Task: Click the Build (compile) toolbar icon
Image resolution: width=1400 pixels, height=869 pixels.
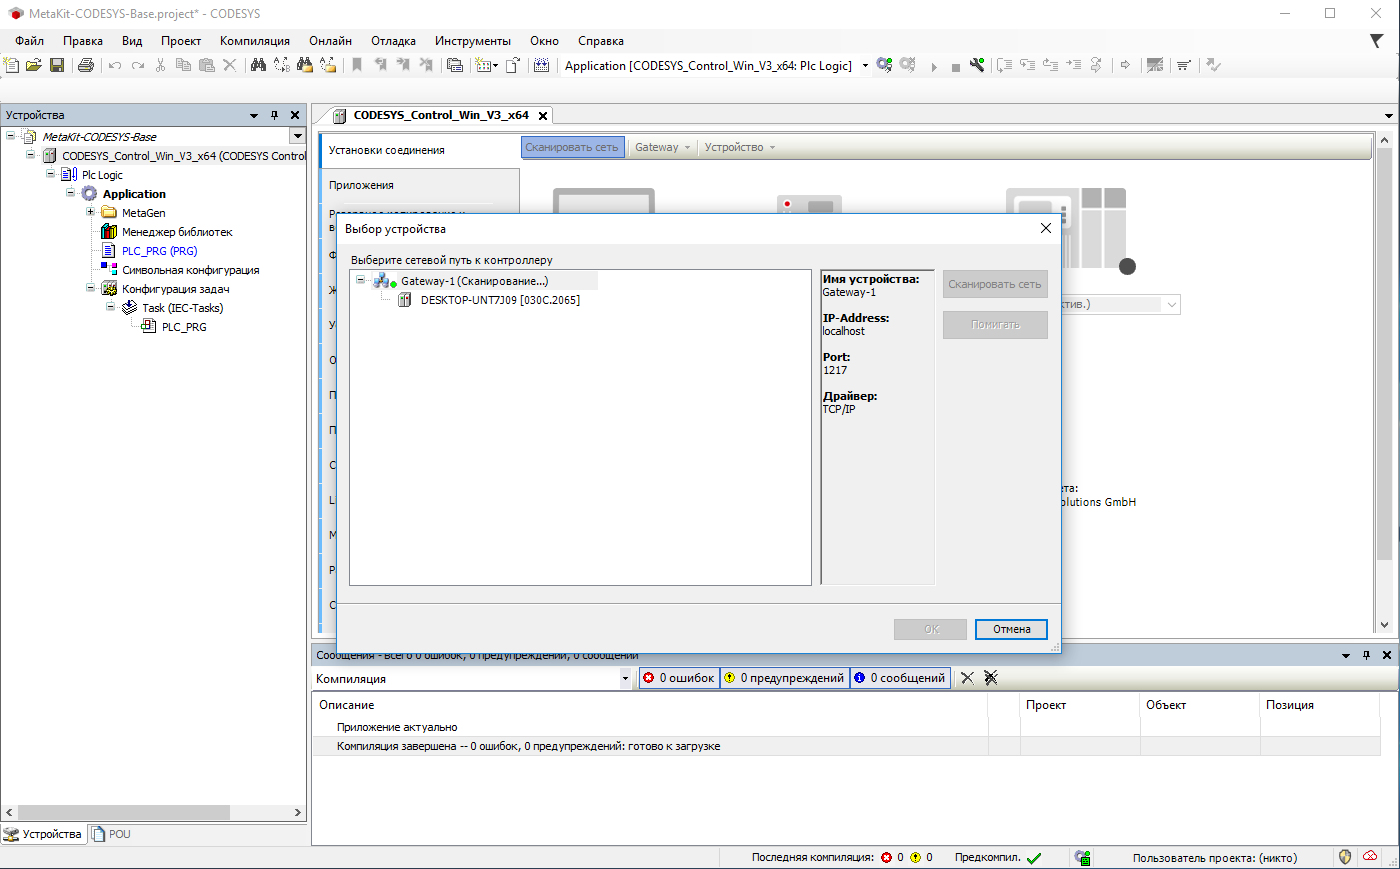Action: [x=541, y=65]
